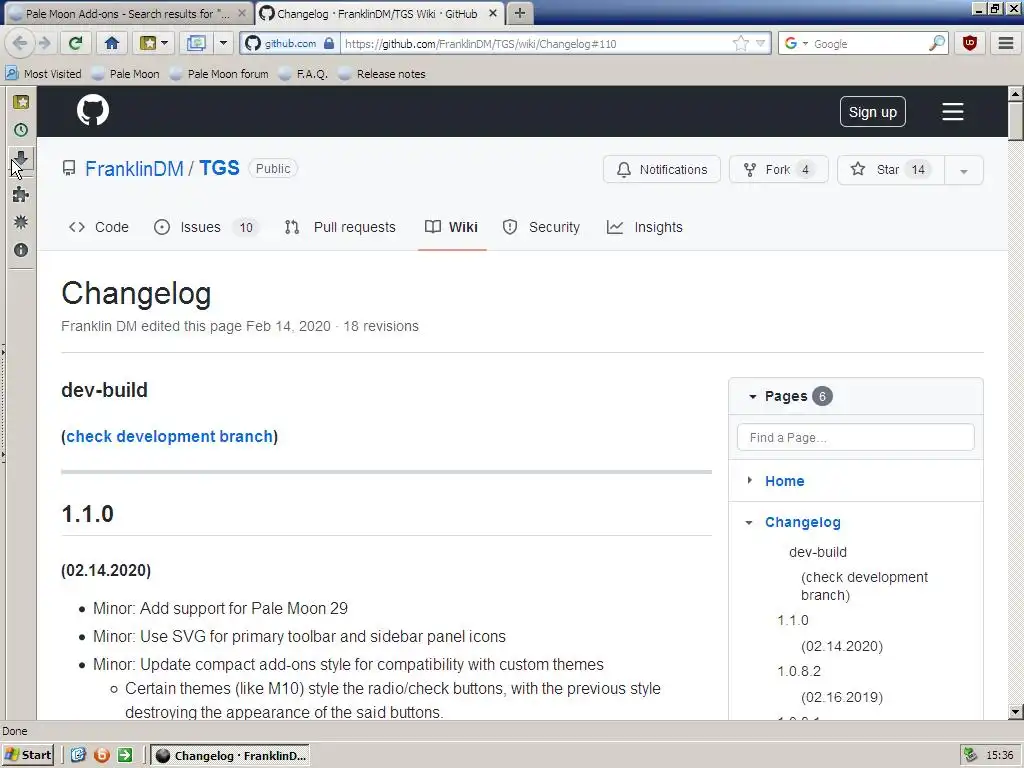Open the uBlock Origin extension icon
This screenshot has height=768, width=1024.
pos(970,44)
